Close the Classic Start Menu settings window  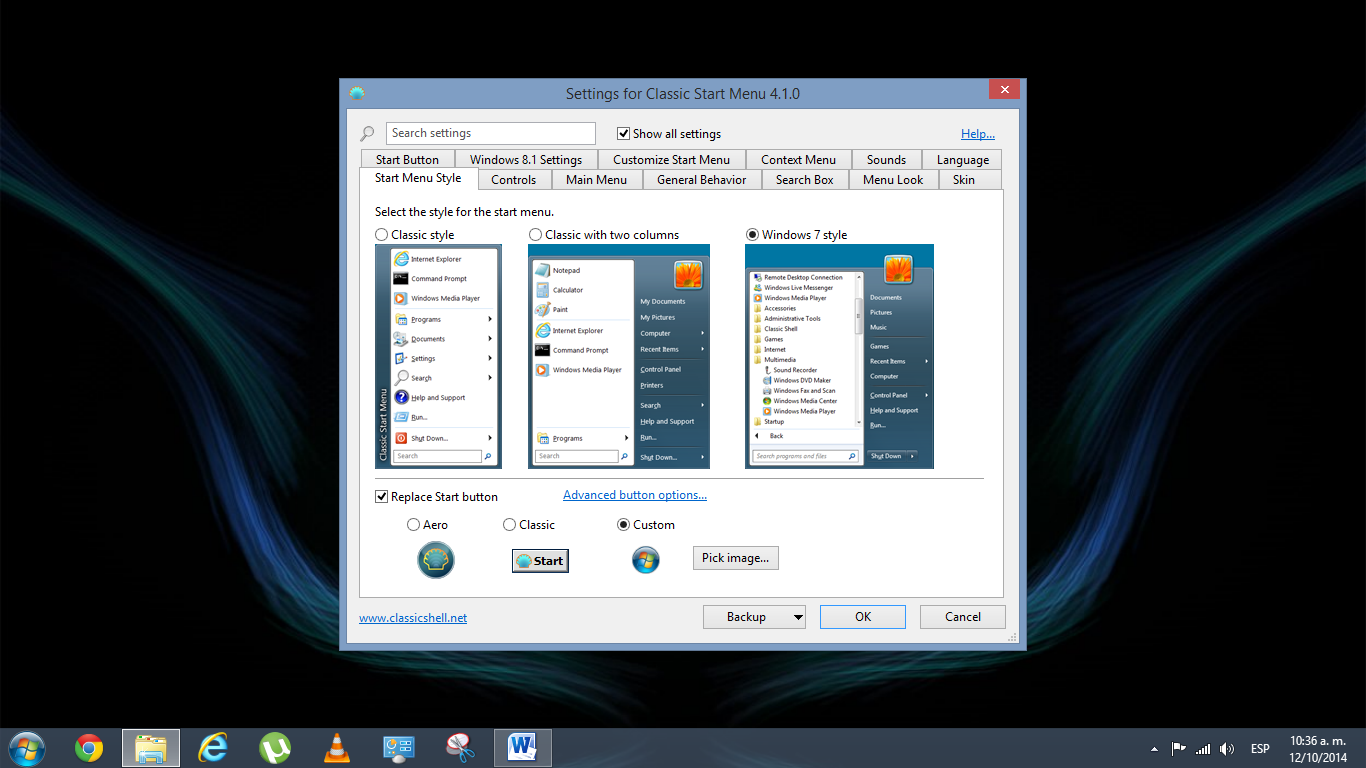pos(1004,90)
